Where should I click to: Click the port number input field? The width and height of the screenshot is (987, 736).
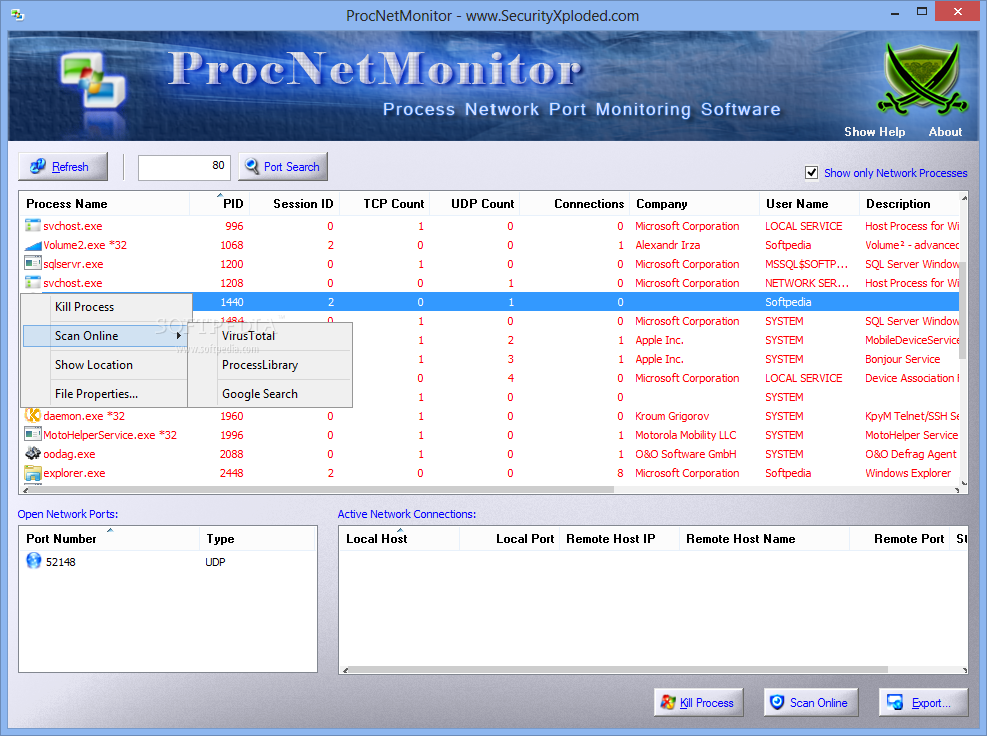(x=184, y=167)
